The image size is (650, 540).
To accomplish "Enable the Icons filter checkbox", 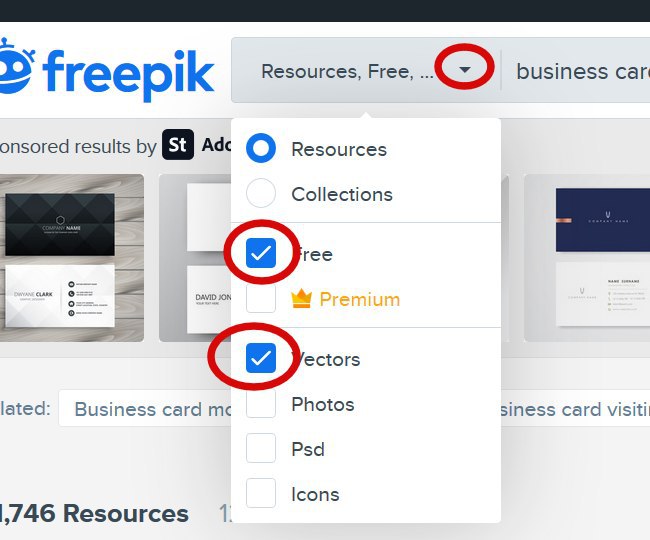I will pyautogui.click(x=261, y=493).
